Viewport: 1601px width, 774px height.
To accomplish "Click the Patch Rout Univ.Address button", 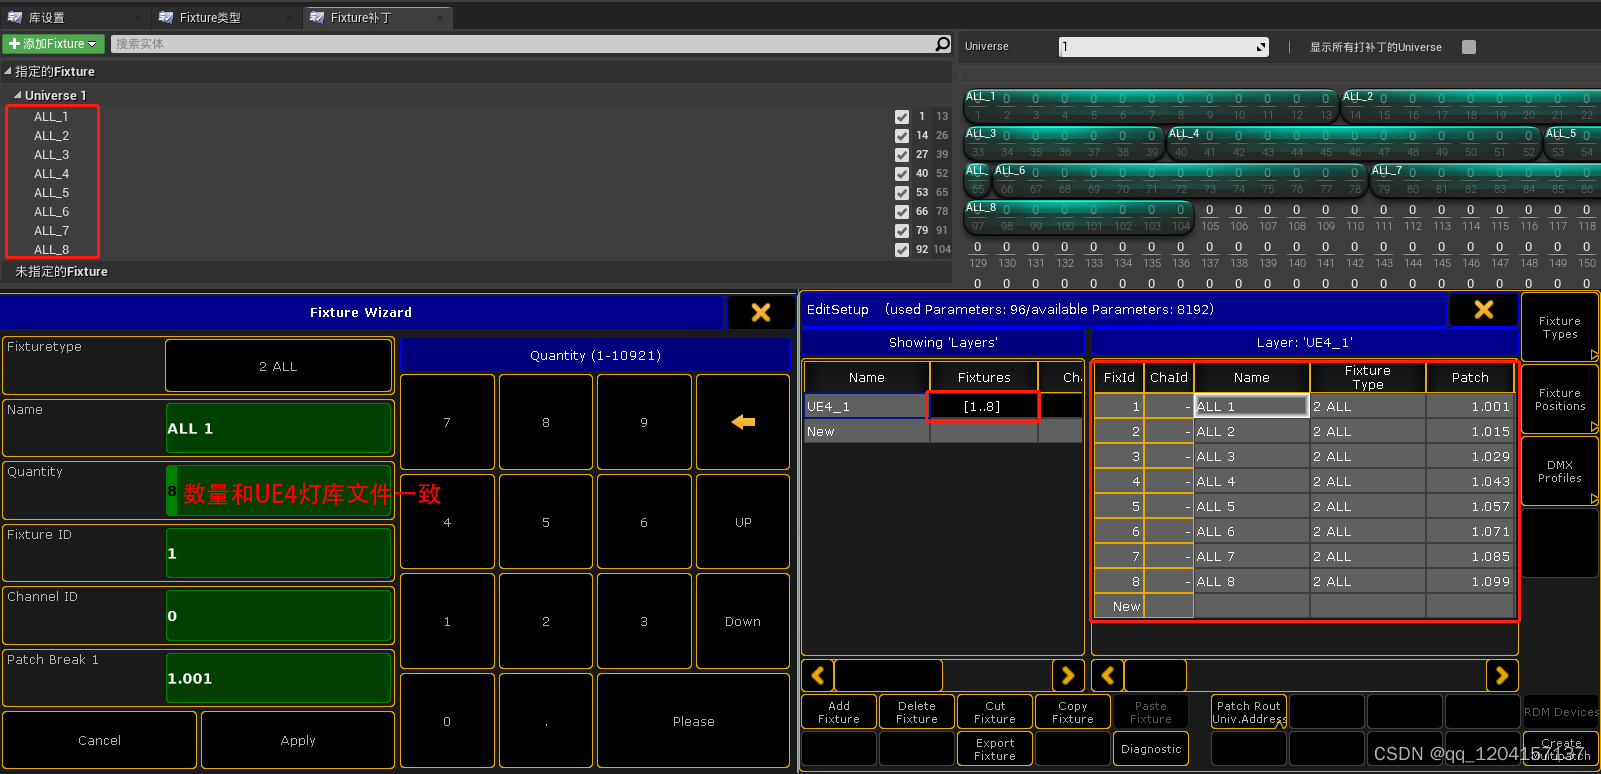I will pos(1248,712).
